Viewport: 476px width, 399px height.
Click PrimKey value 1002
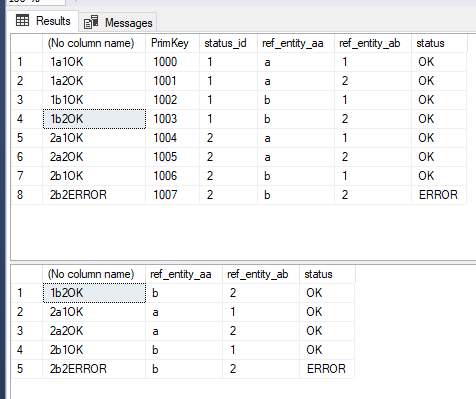coord(172,100)
